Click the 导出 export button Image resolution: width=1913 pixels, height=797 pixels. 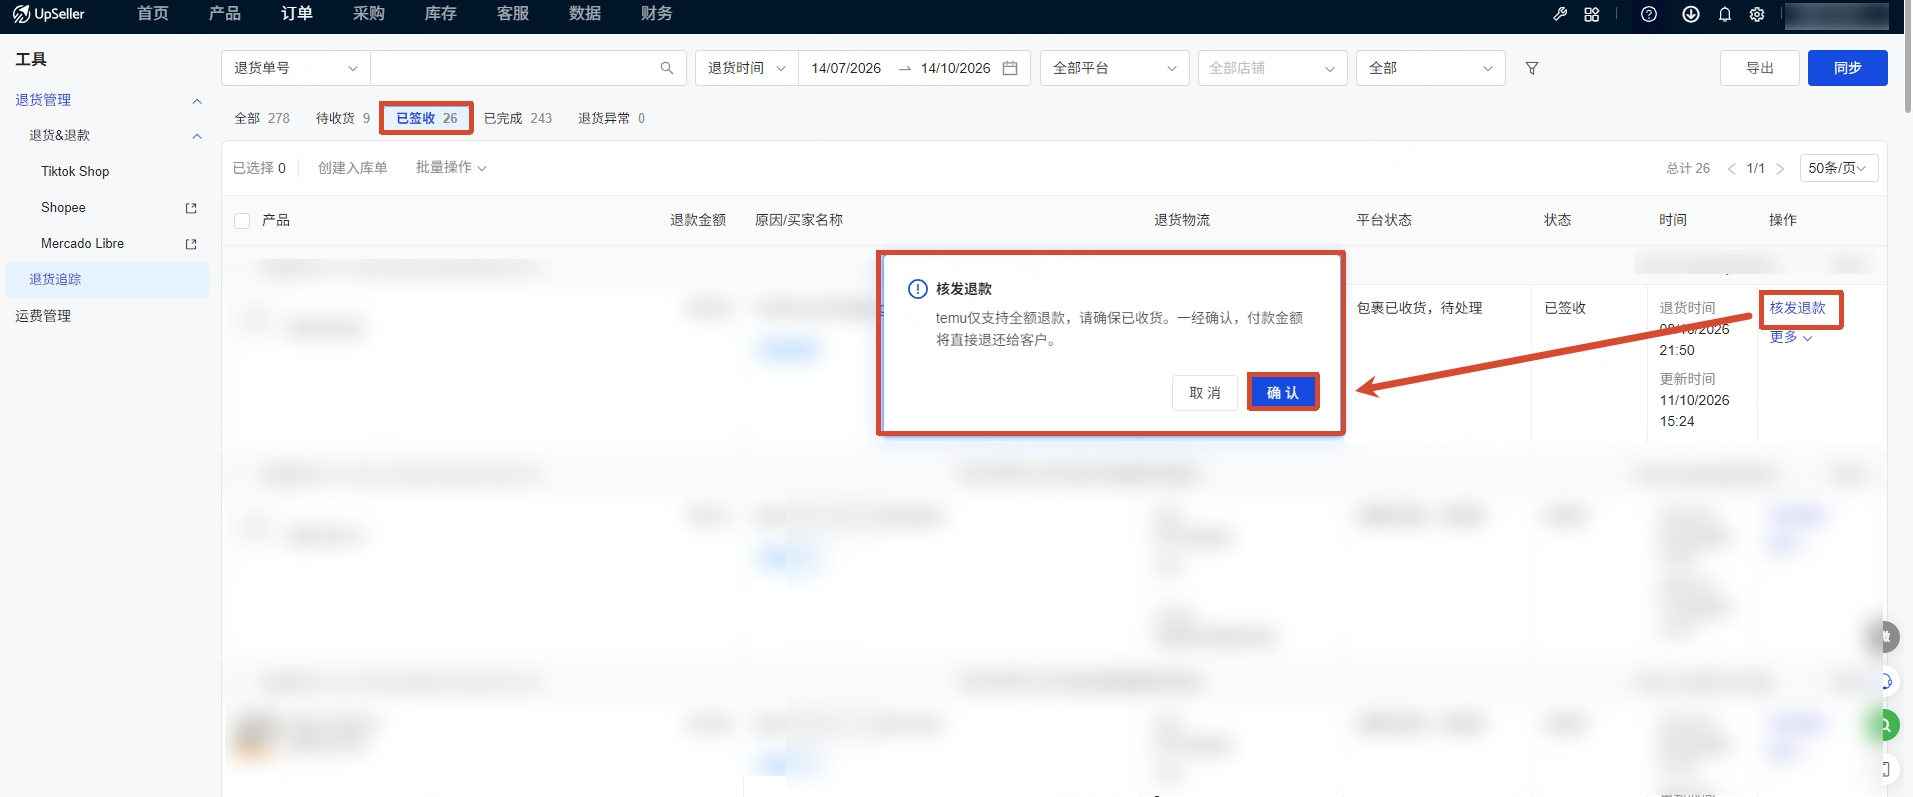(x=1760, y=68)
